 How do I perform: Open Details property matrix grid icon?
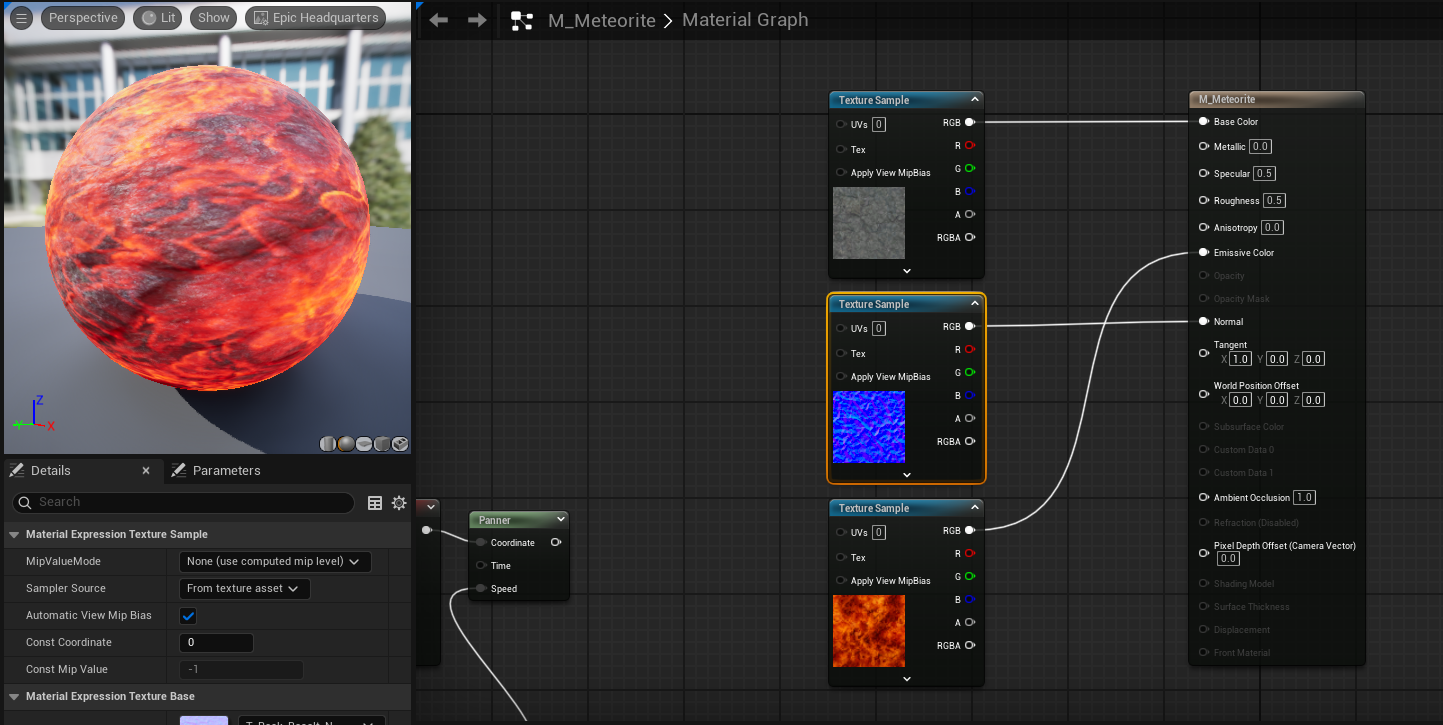(x=375, y=503)
